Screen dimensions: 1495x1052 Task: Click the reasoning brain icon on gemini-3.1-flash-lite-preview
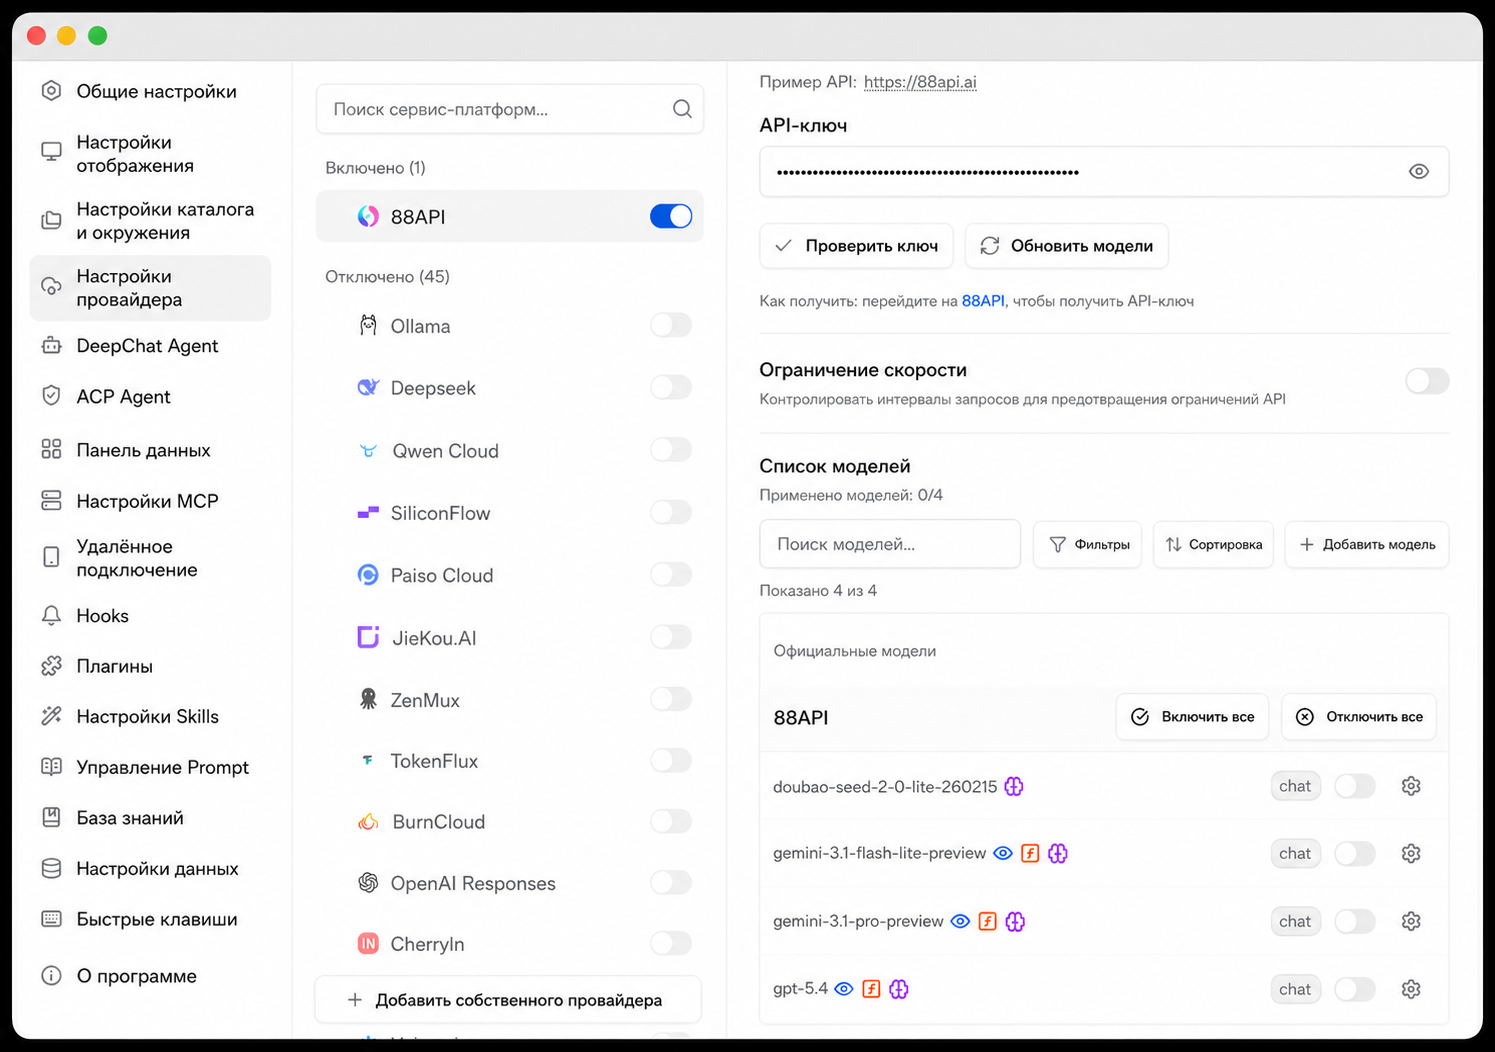click(1058, 853)
